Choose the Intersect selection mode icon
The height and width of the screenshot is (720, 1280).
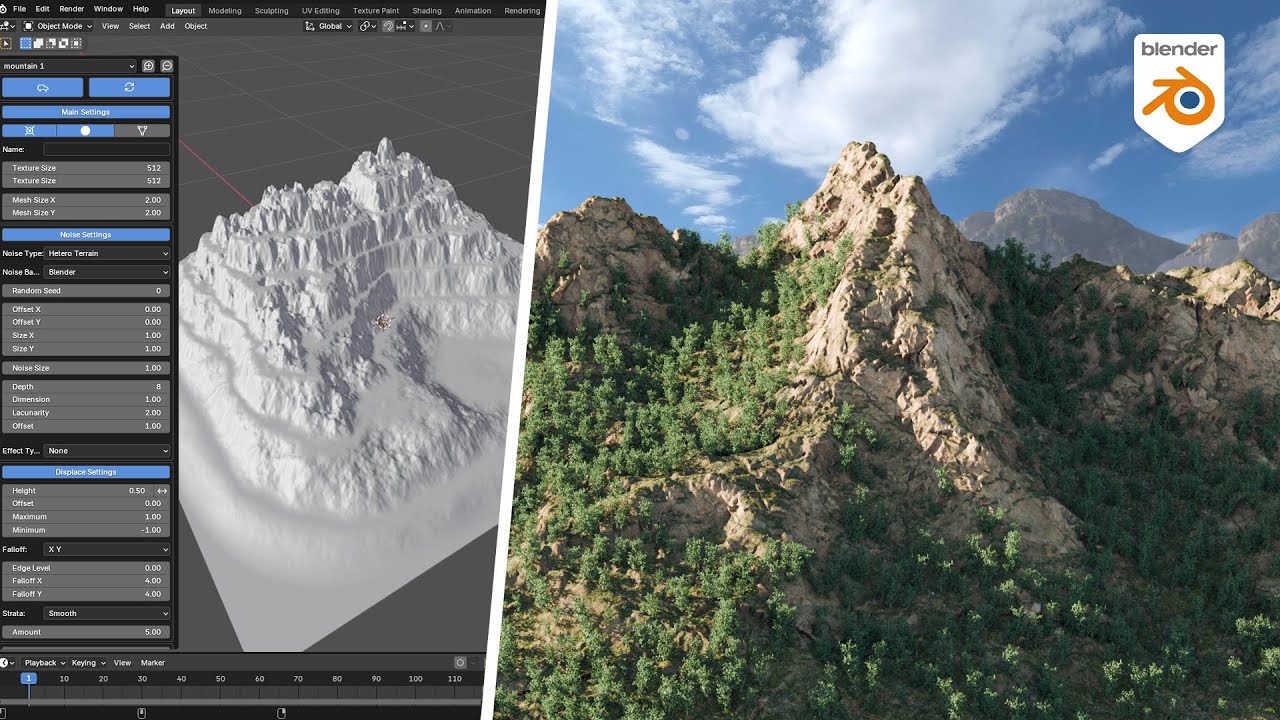[x=76, y=43]
